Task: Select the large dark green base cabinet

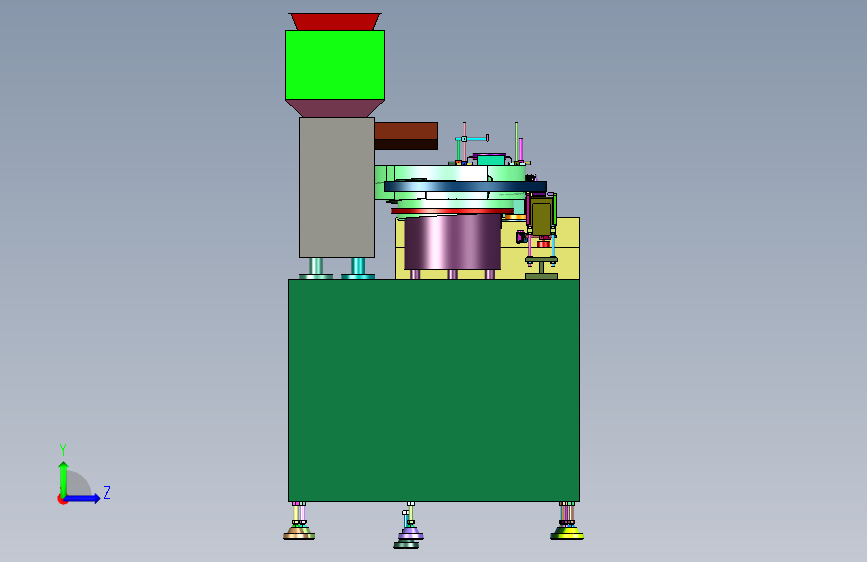Action: (x=434, y=391)
